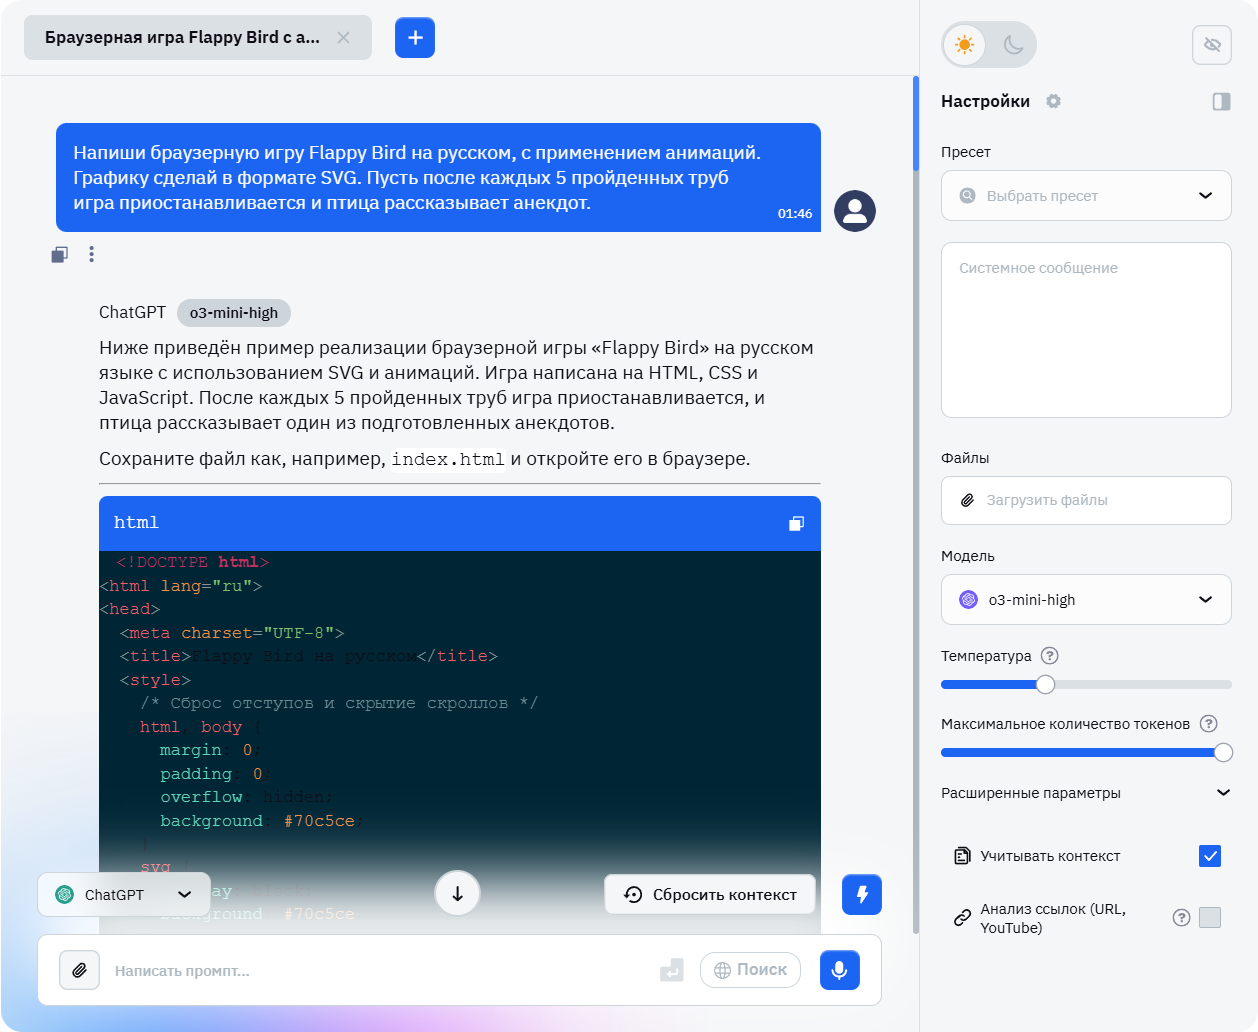Close the Flappy Bird chat tab
This screenshot has width=1258, height=1032.
(x=343, y=38)
